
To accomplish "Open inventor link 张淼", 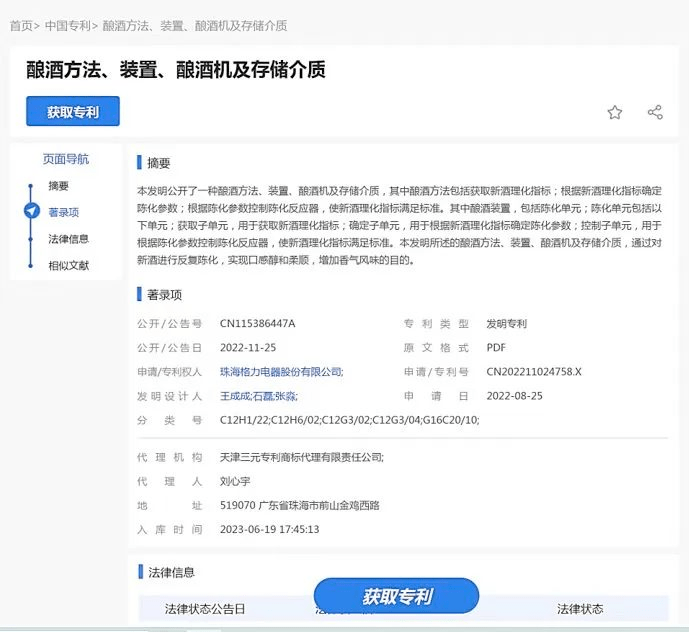I will coord(285,396).
